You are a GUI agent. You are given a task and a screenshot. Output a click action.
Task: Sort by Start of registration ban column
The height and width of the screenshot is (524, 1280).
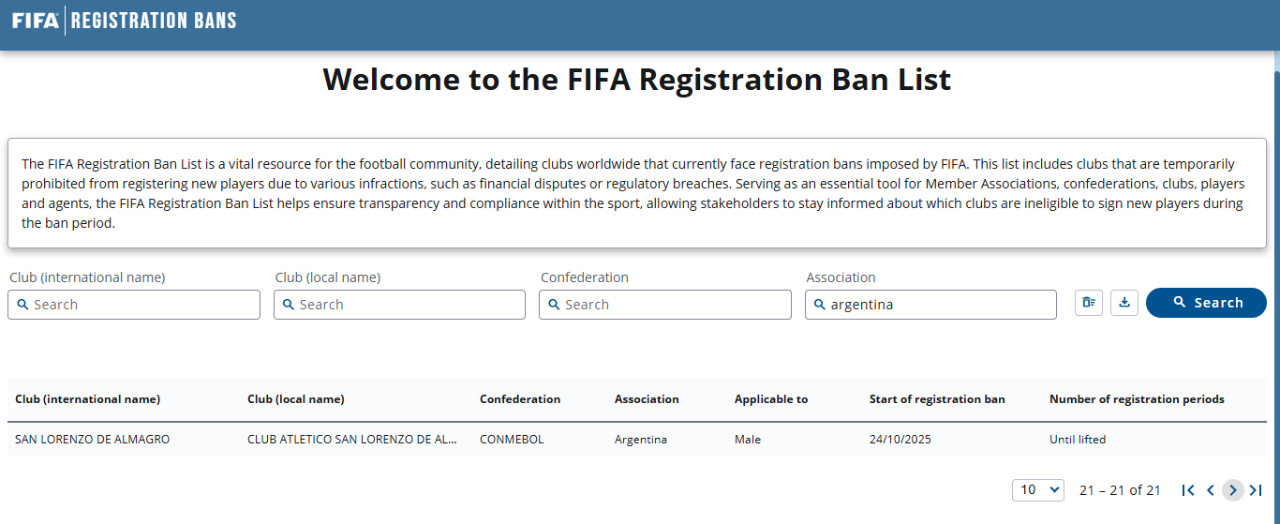coord(937,399)
